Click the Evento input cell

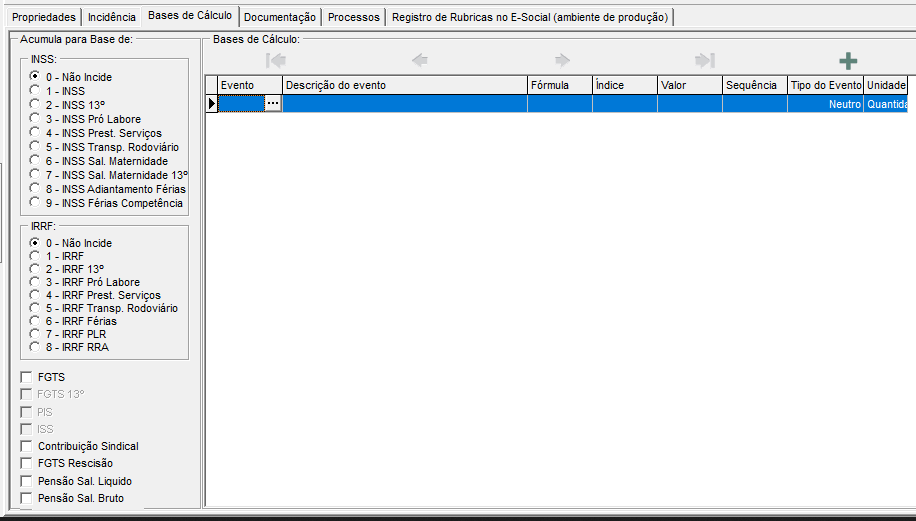(241, 103)
